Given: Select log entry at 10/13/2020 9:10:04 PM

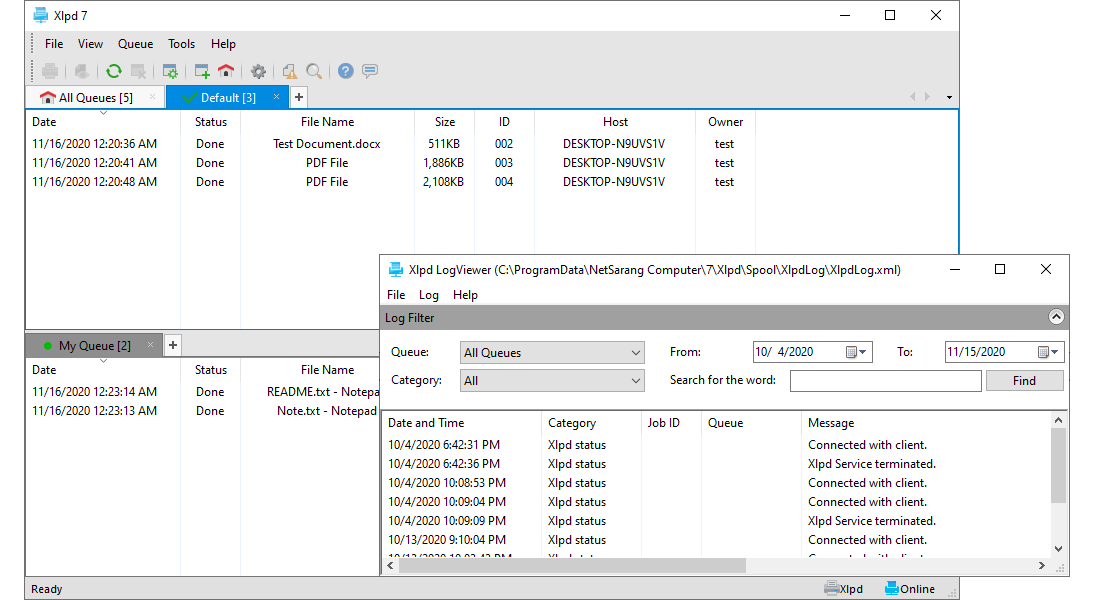Looking at the screenshot, I should pos(717,540).
